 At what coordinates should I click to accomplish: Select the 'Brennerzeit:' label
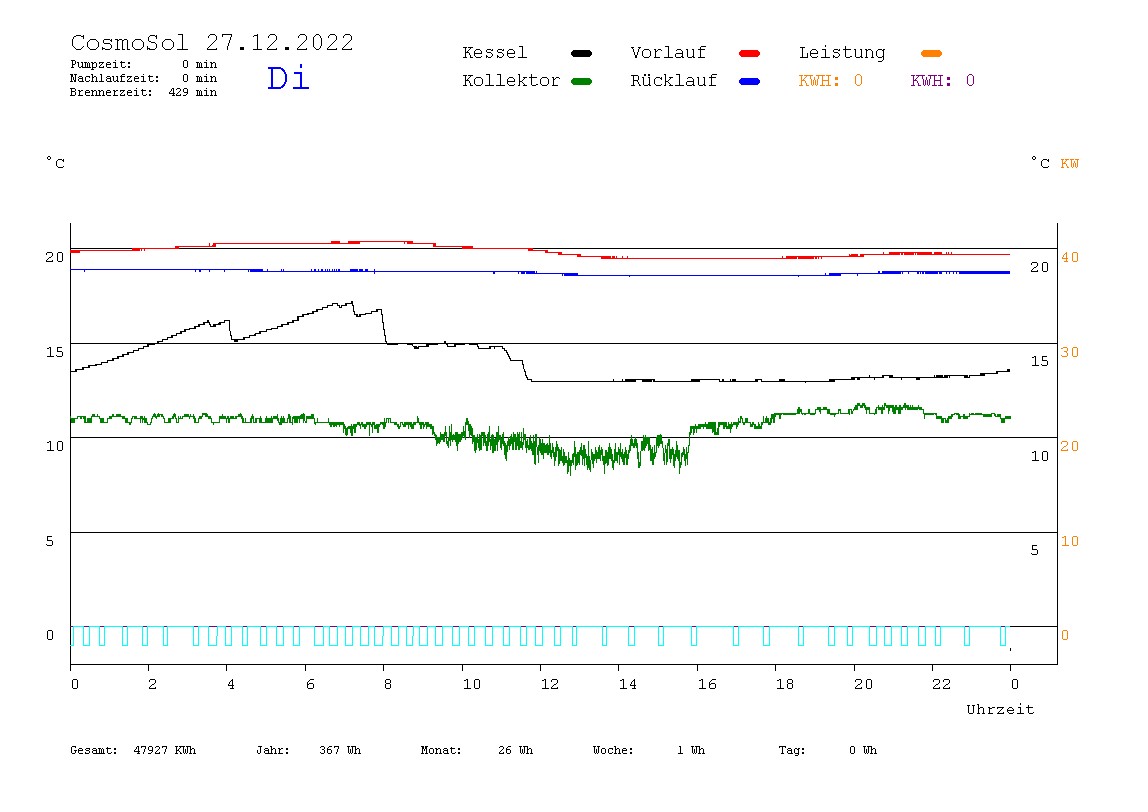pos(111,92)
